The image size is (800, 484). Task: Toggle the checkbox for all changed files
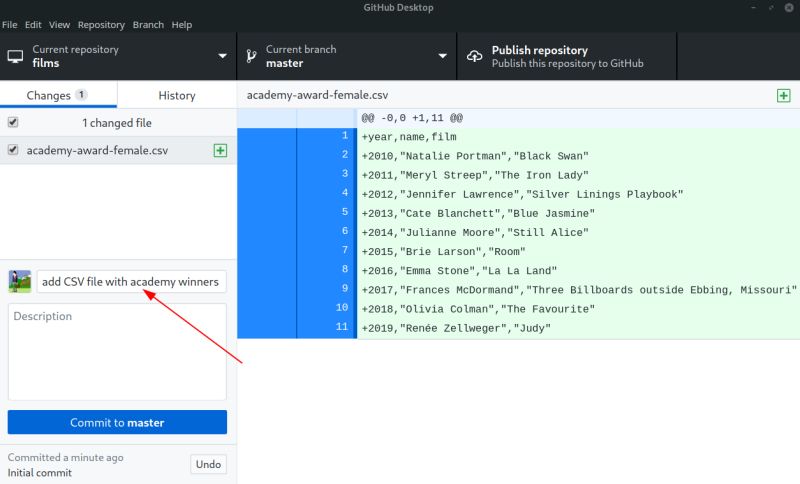coord(13,122)
